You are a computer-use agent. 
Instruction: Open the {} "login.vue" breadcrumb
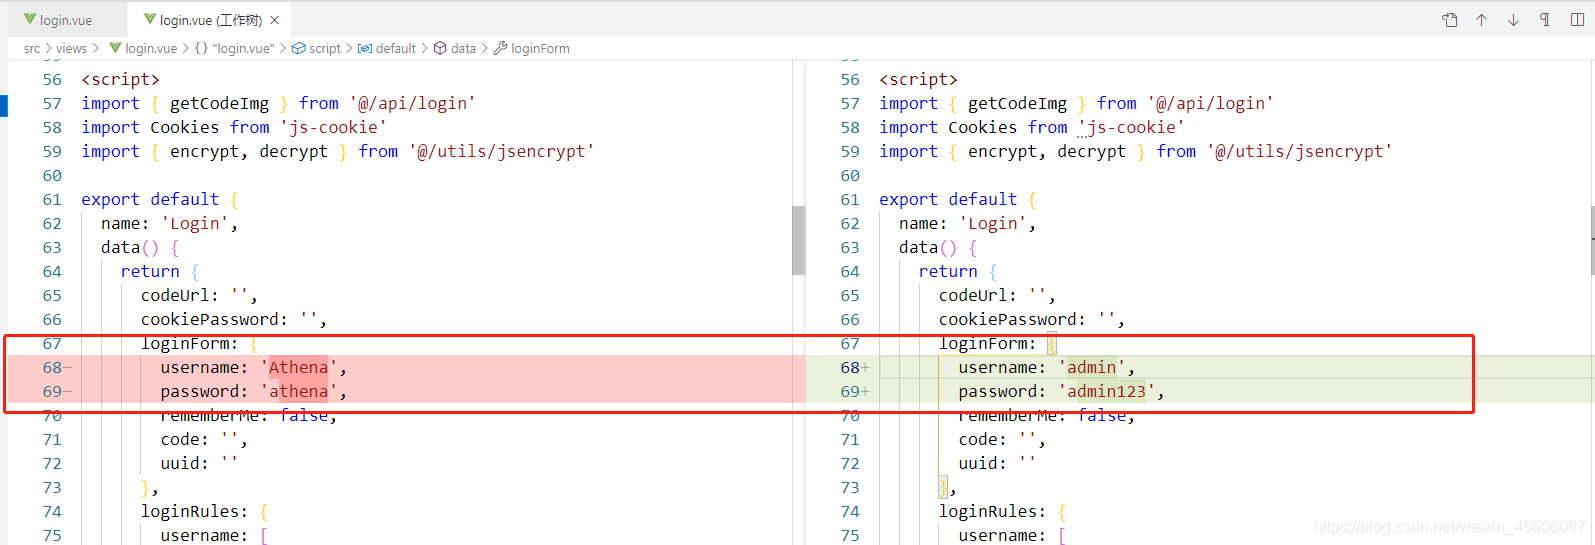234,48
